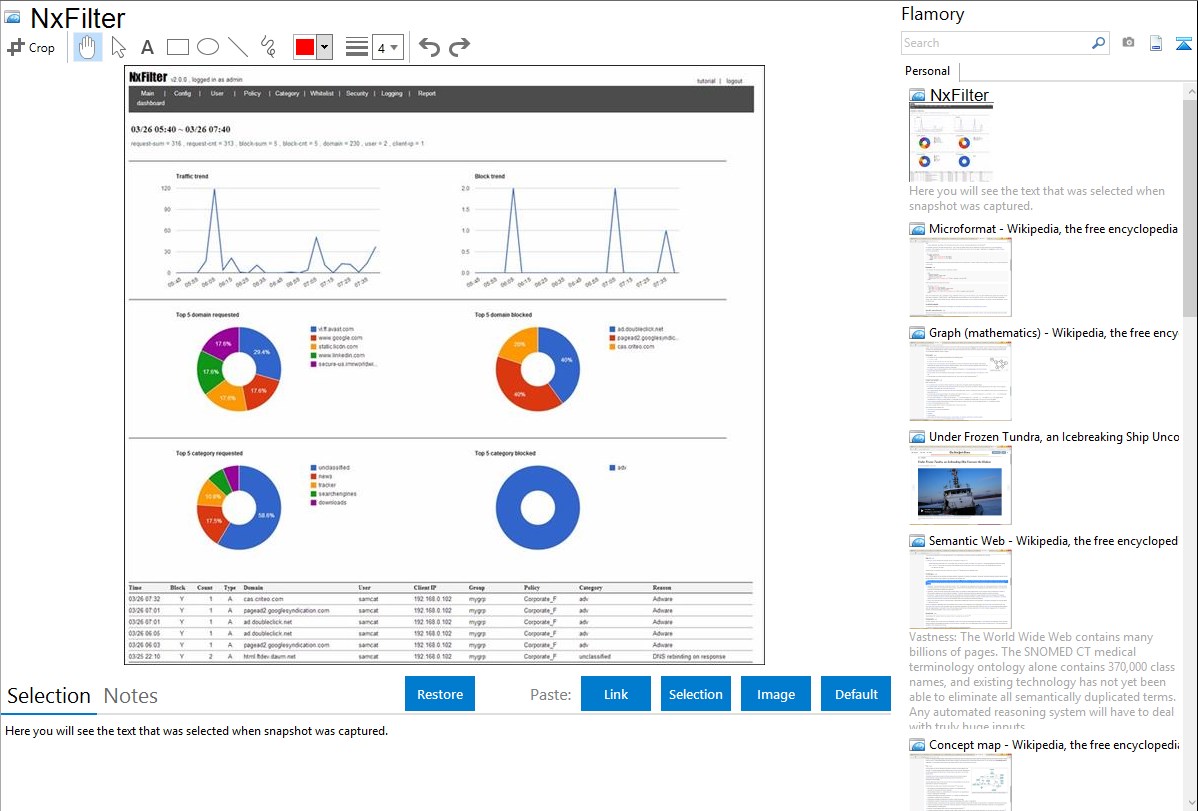Click the blue upload arrow icon
This screenshot has height=811, width=1198.
1183,43
